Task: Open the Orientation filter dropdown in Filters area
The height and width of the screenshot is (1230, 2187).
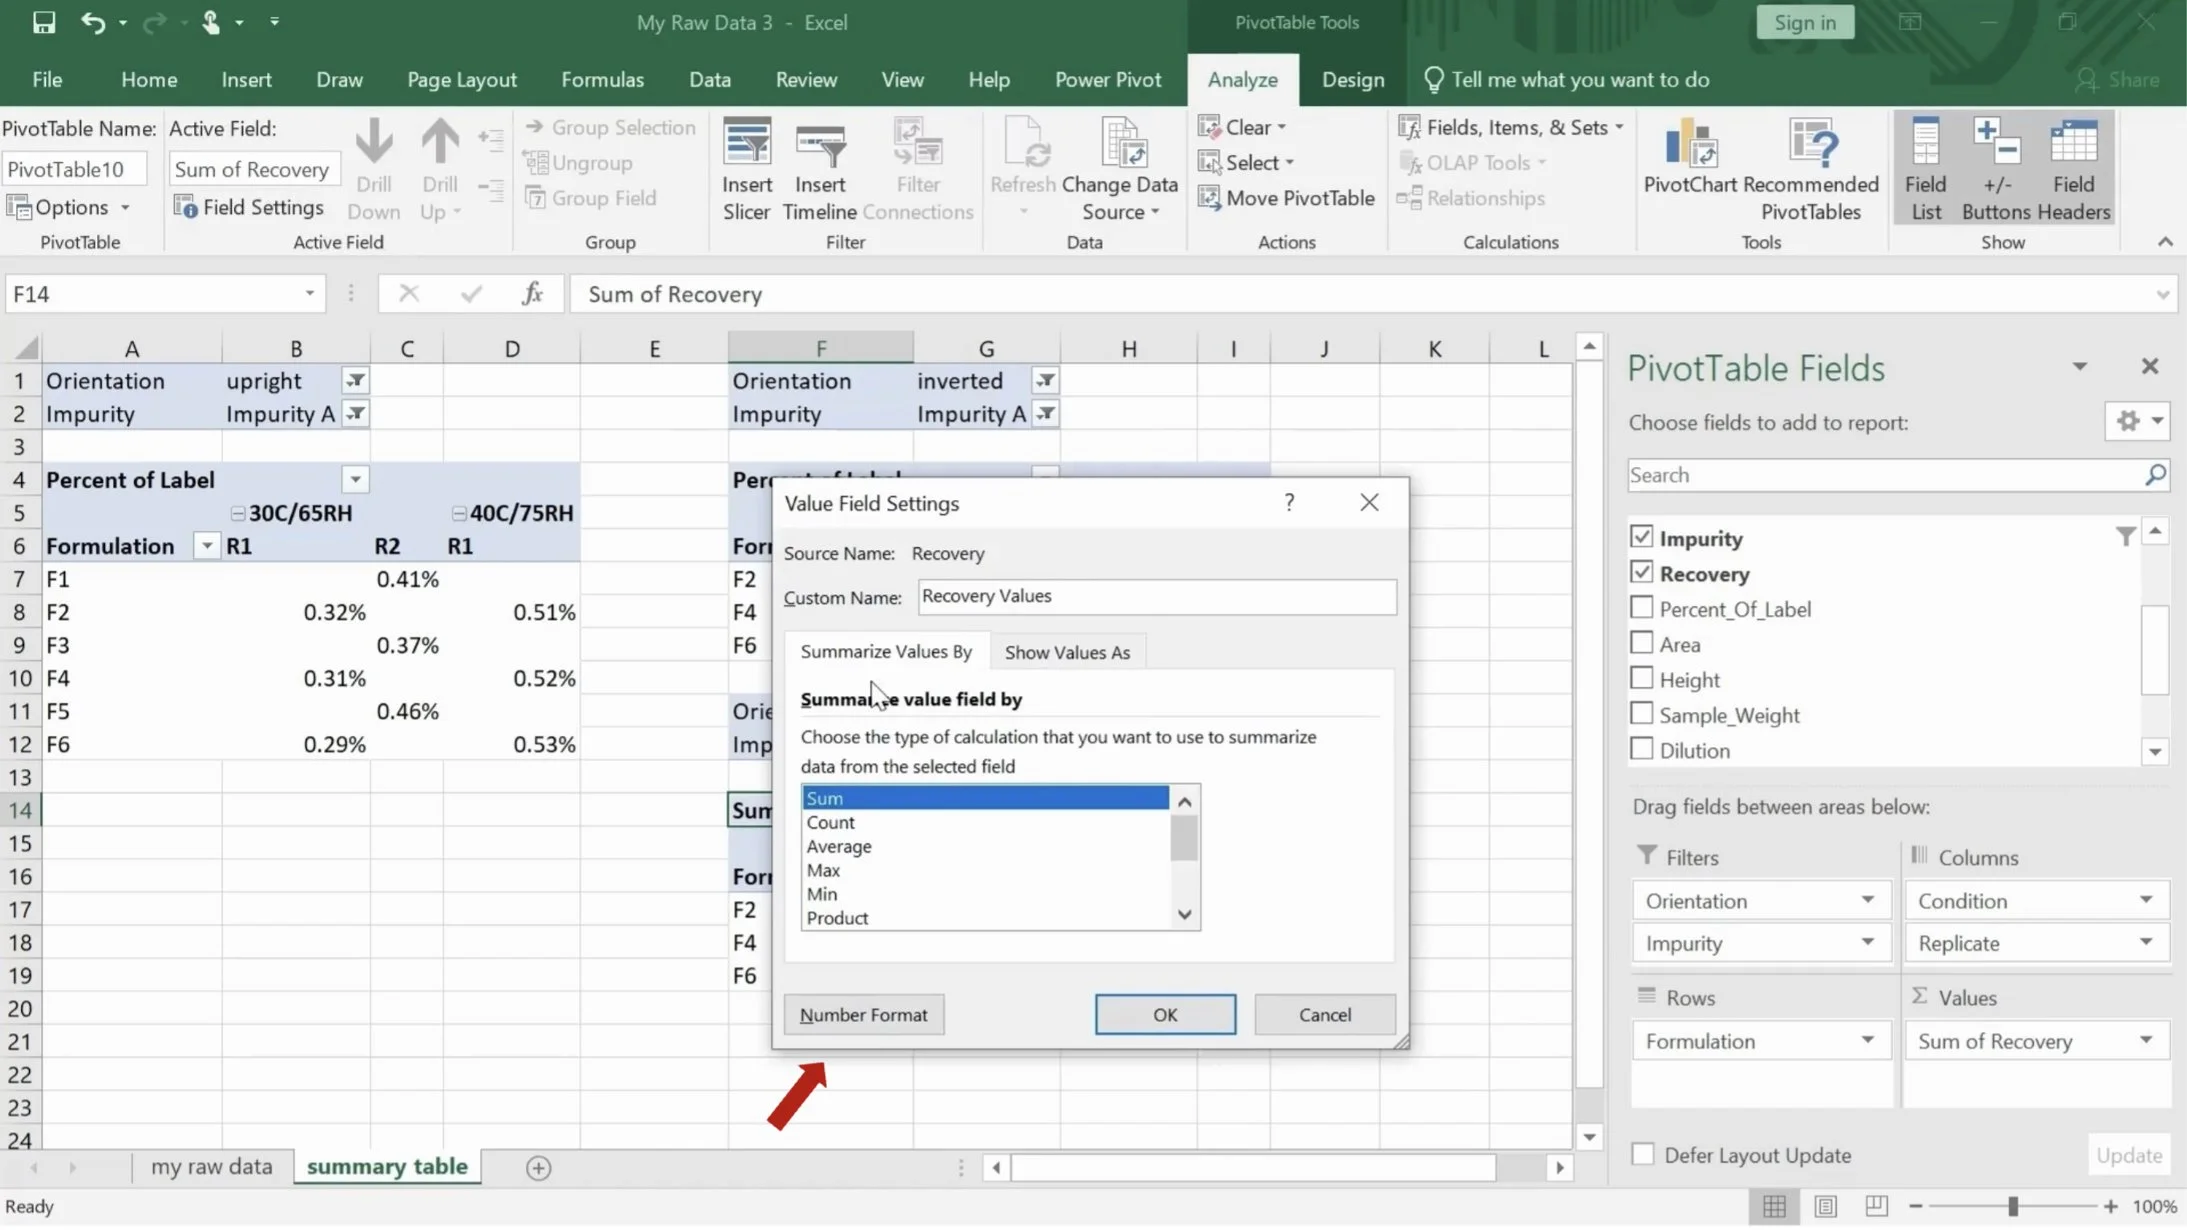Action: coord(1868,900)
